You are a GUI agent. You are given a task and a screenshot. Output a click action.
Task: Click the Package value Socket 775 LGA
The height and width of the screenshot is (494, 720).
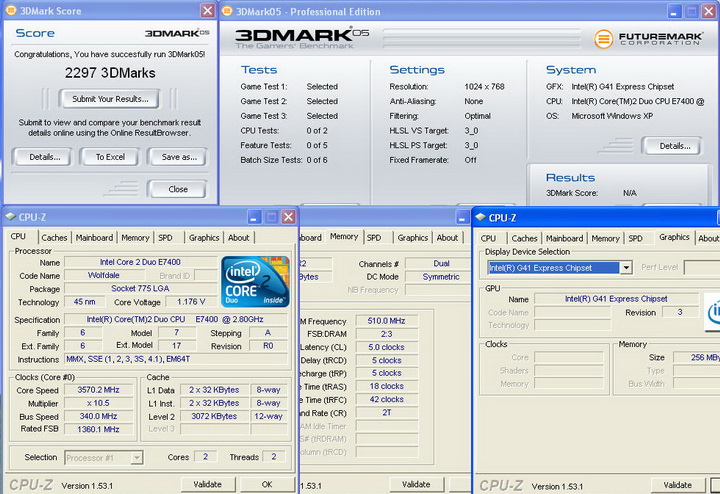point(140,288)
